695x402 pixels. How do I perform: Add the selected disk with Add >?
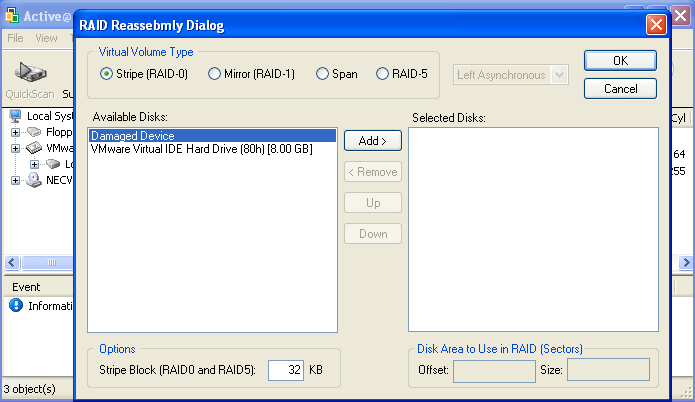pyautogui.click(x=373, y=141)
